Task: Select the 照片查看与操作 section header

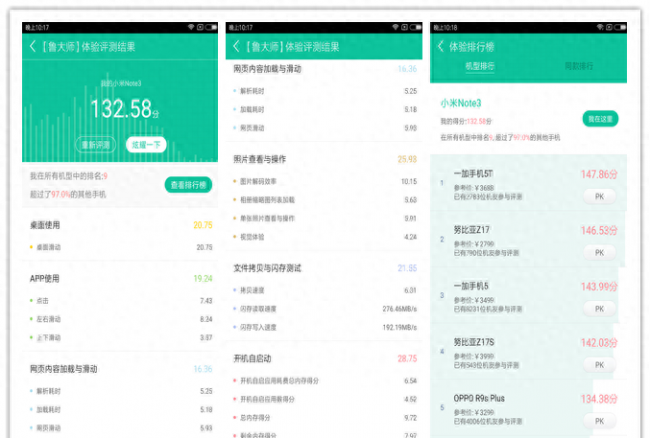Action: tap(260, 159)
